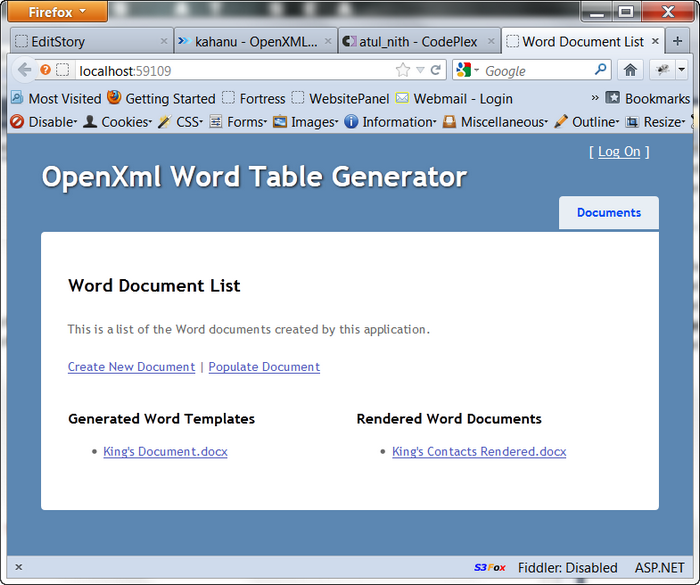This screenshot has height=585, width=700.
Task: Switch to the EditStory tab
Action: coord(92,42)
